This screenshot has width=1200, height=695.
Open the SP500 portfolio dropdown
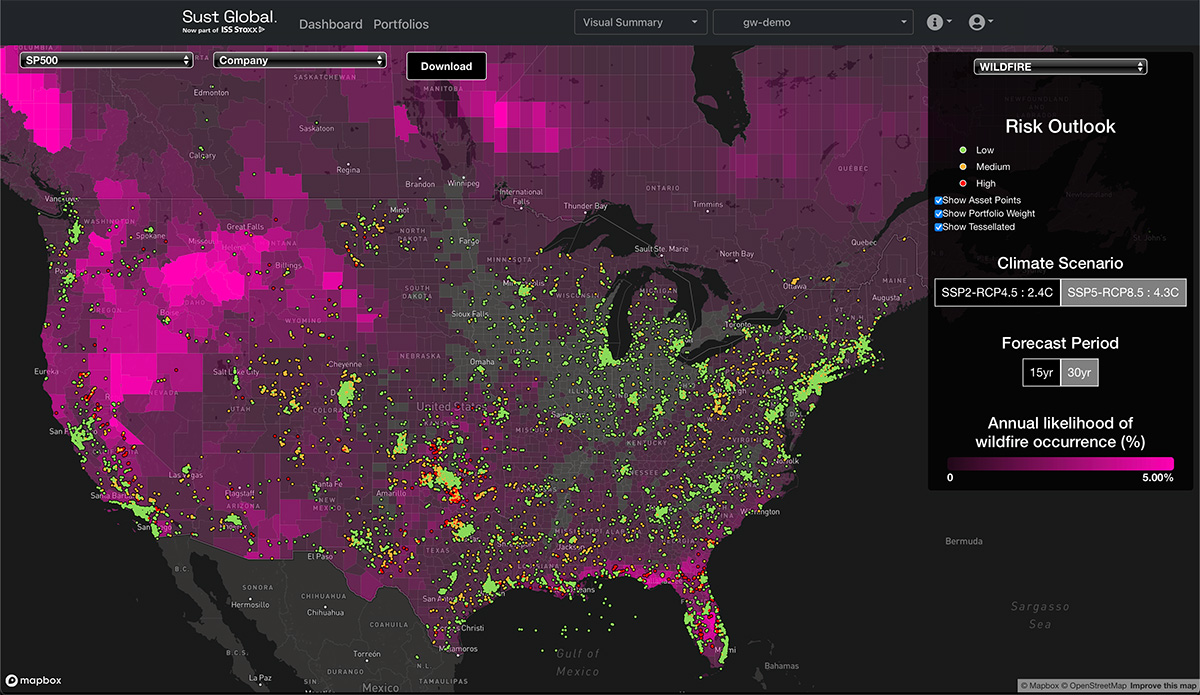coord(105,61)
